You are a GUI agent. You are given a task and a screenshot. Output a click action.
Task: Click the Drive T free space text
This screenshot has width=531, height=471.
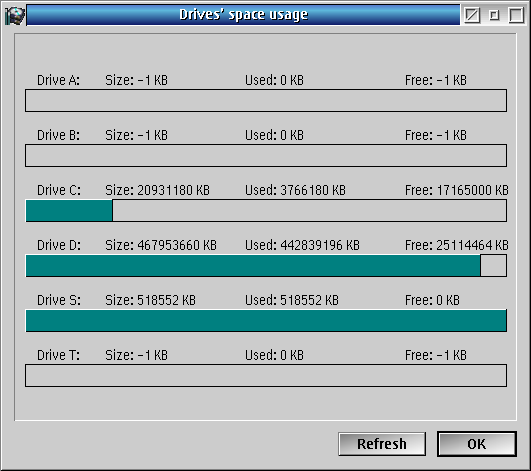pyautogui.click(x=436, y=355)
